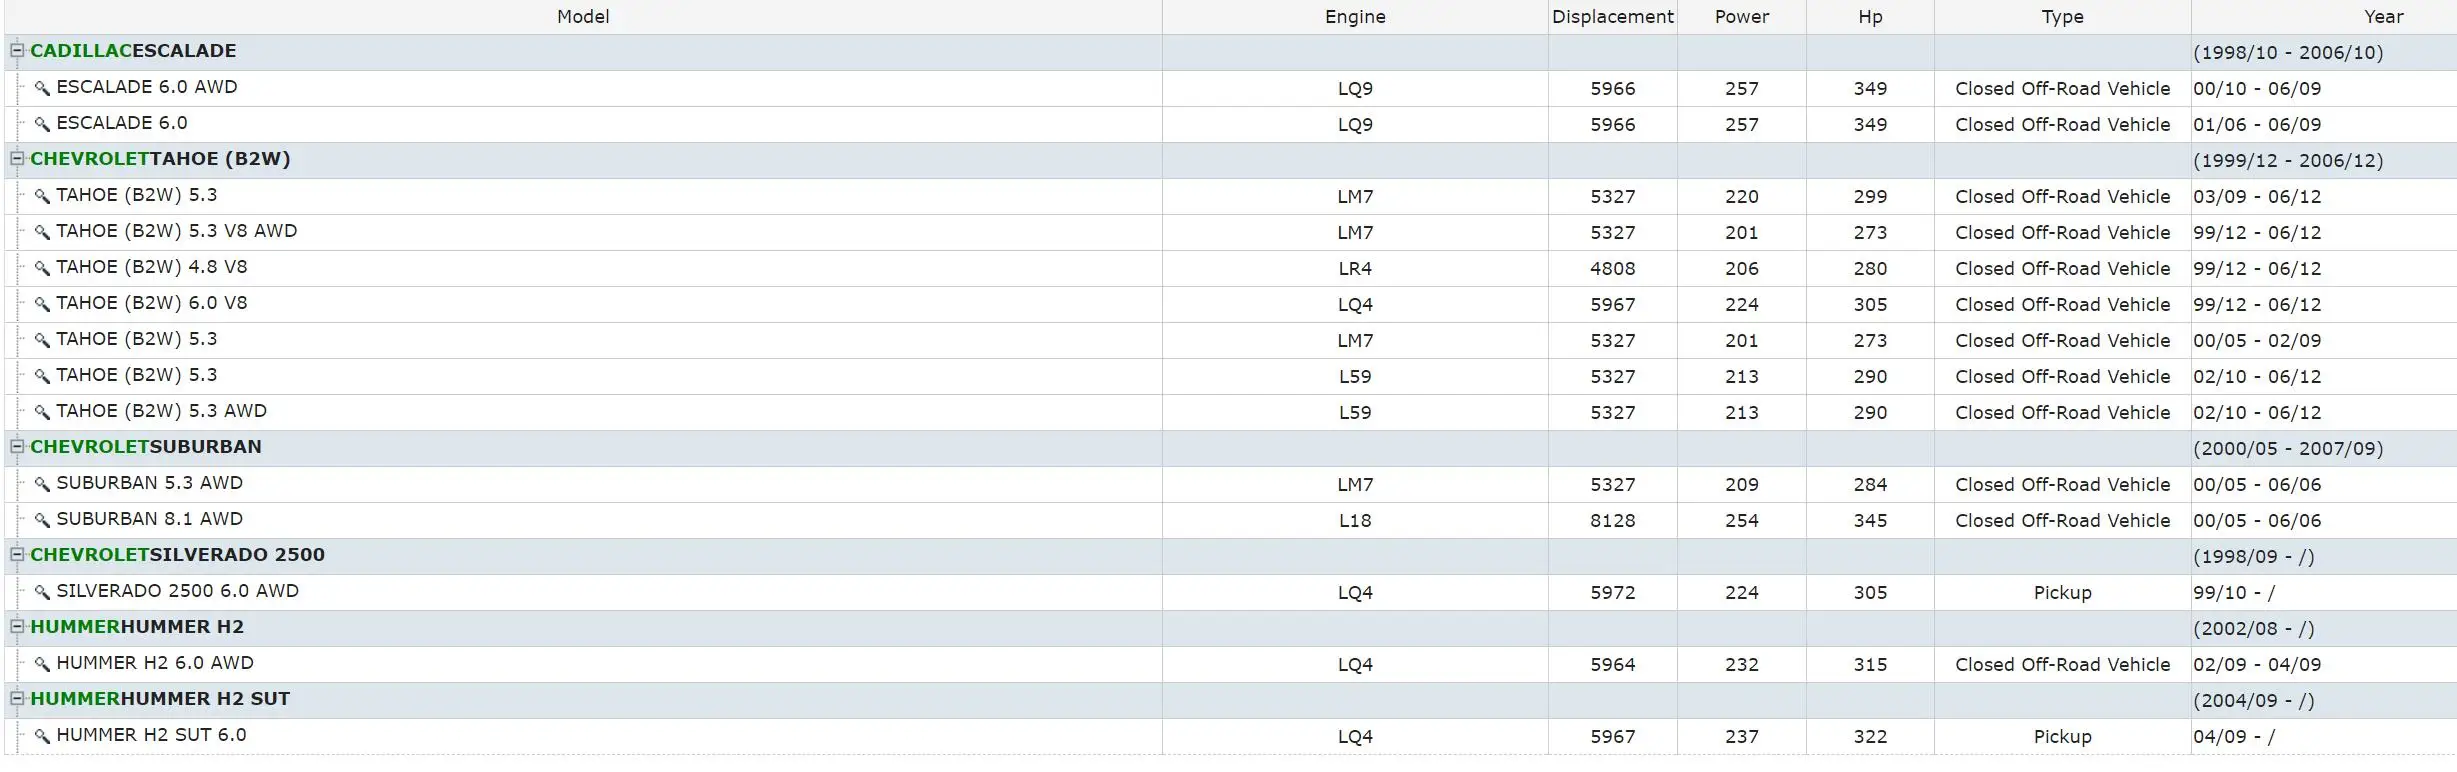The height and width of the screenshot is (772, 2457).
Task: Select the CHEVROLET SUBURBAN group title
Action: pos(146,447)
